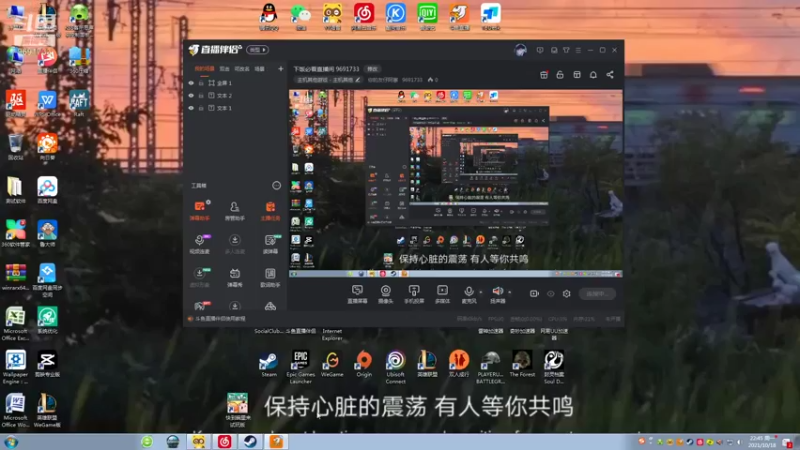
Task: Select the 文本 2 source row
Action: pyautogui.click(x=235, y=95)
